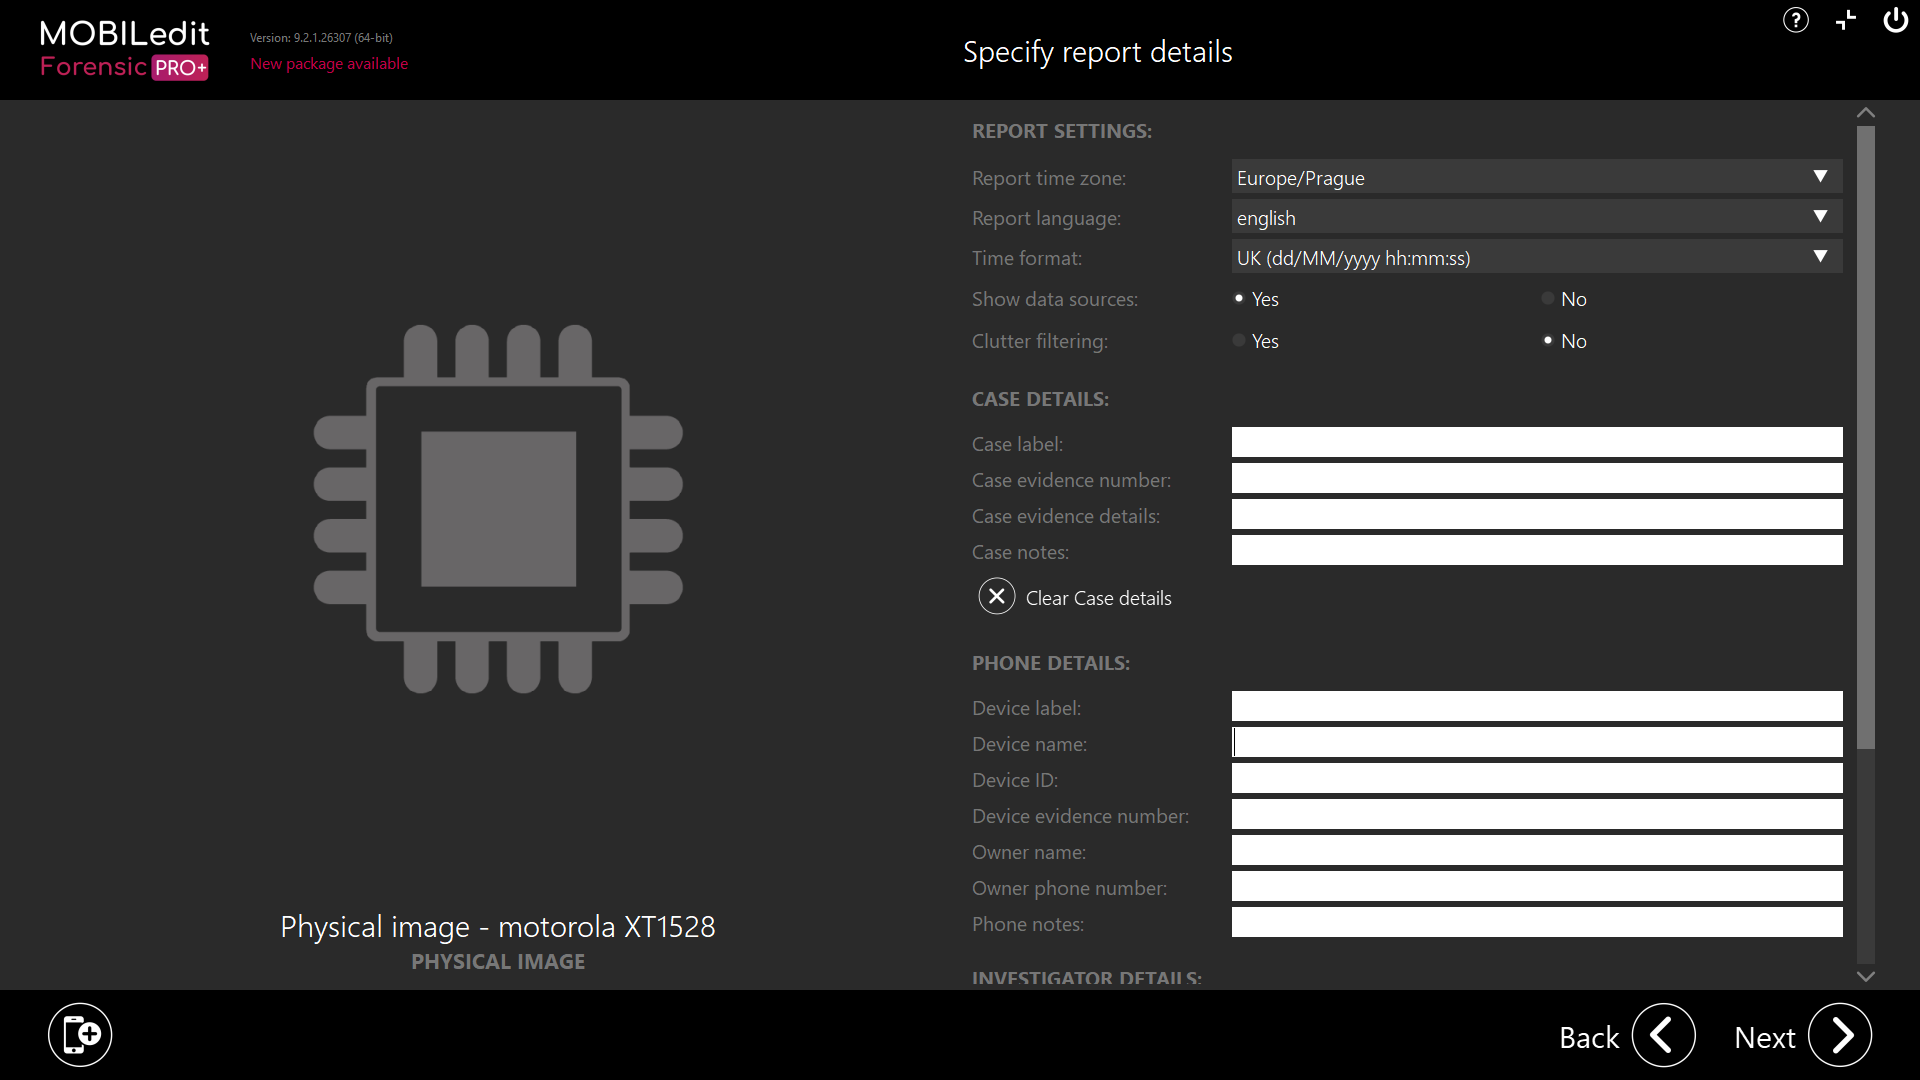Click the power icon to quit
This screenshot has width=1920, height=1080.
click(1895, 20)
